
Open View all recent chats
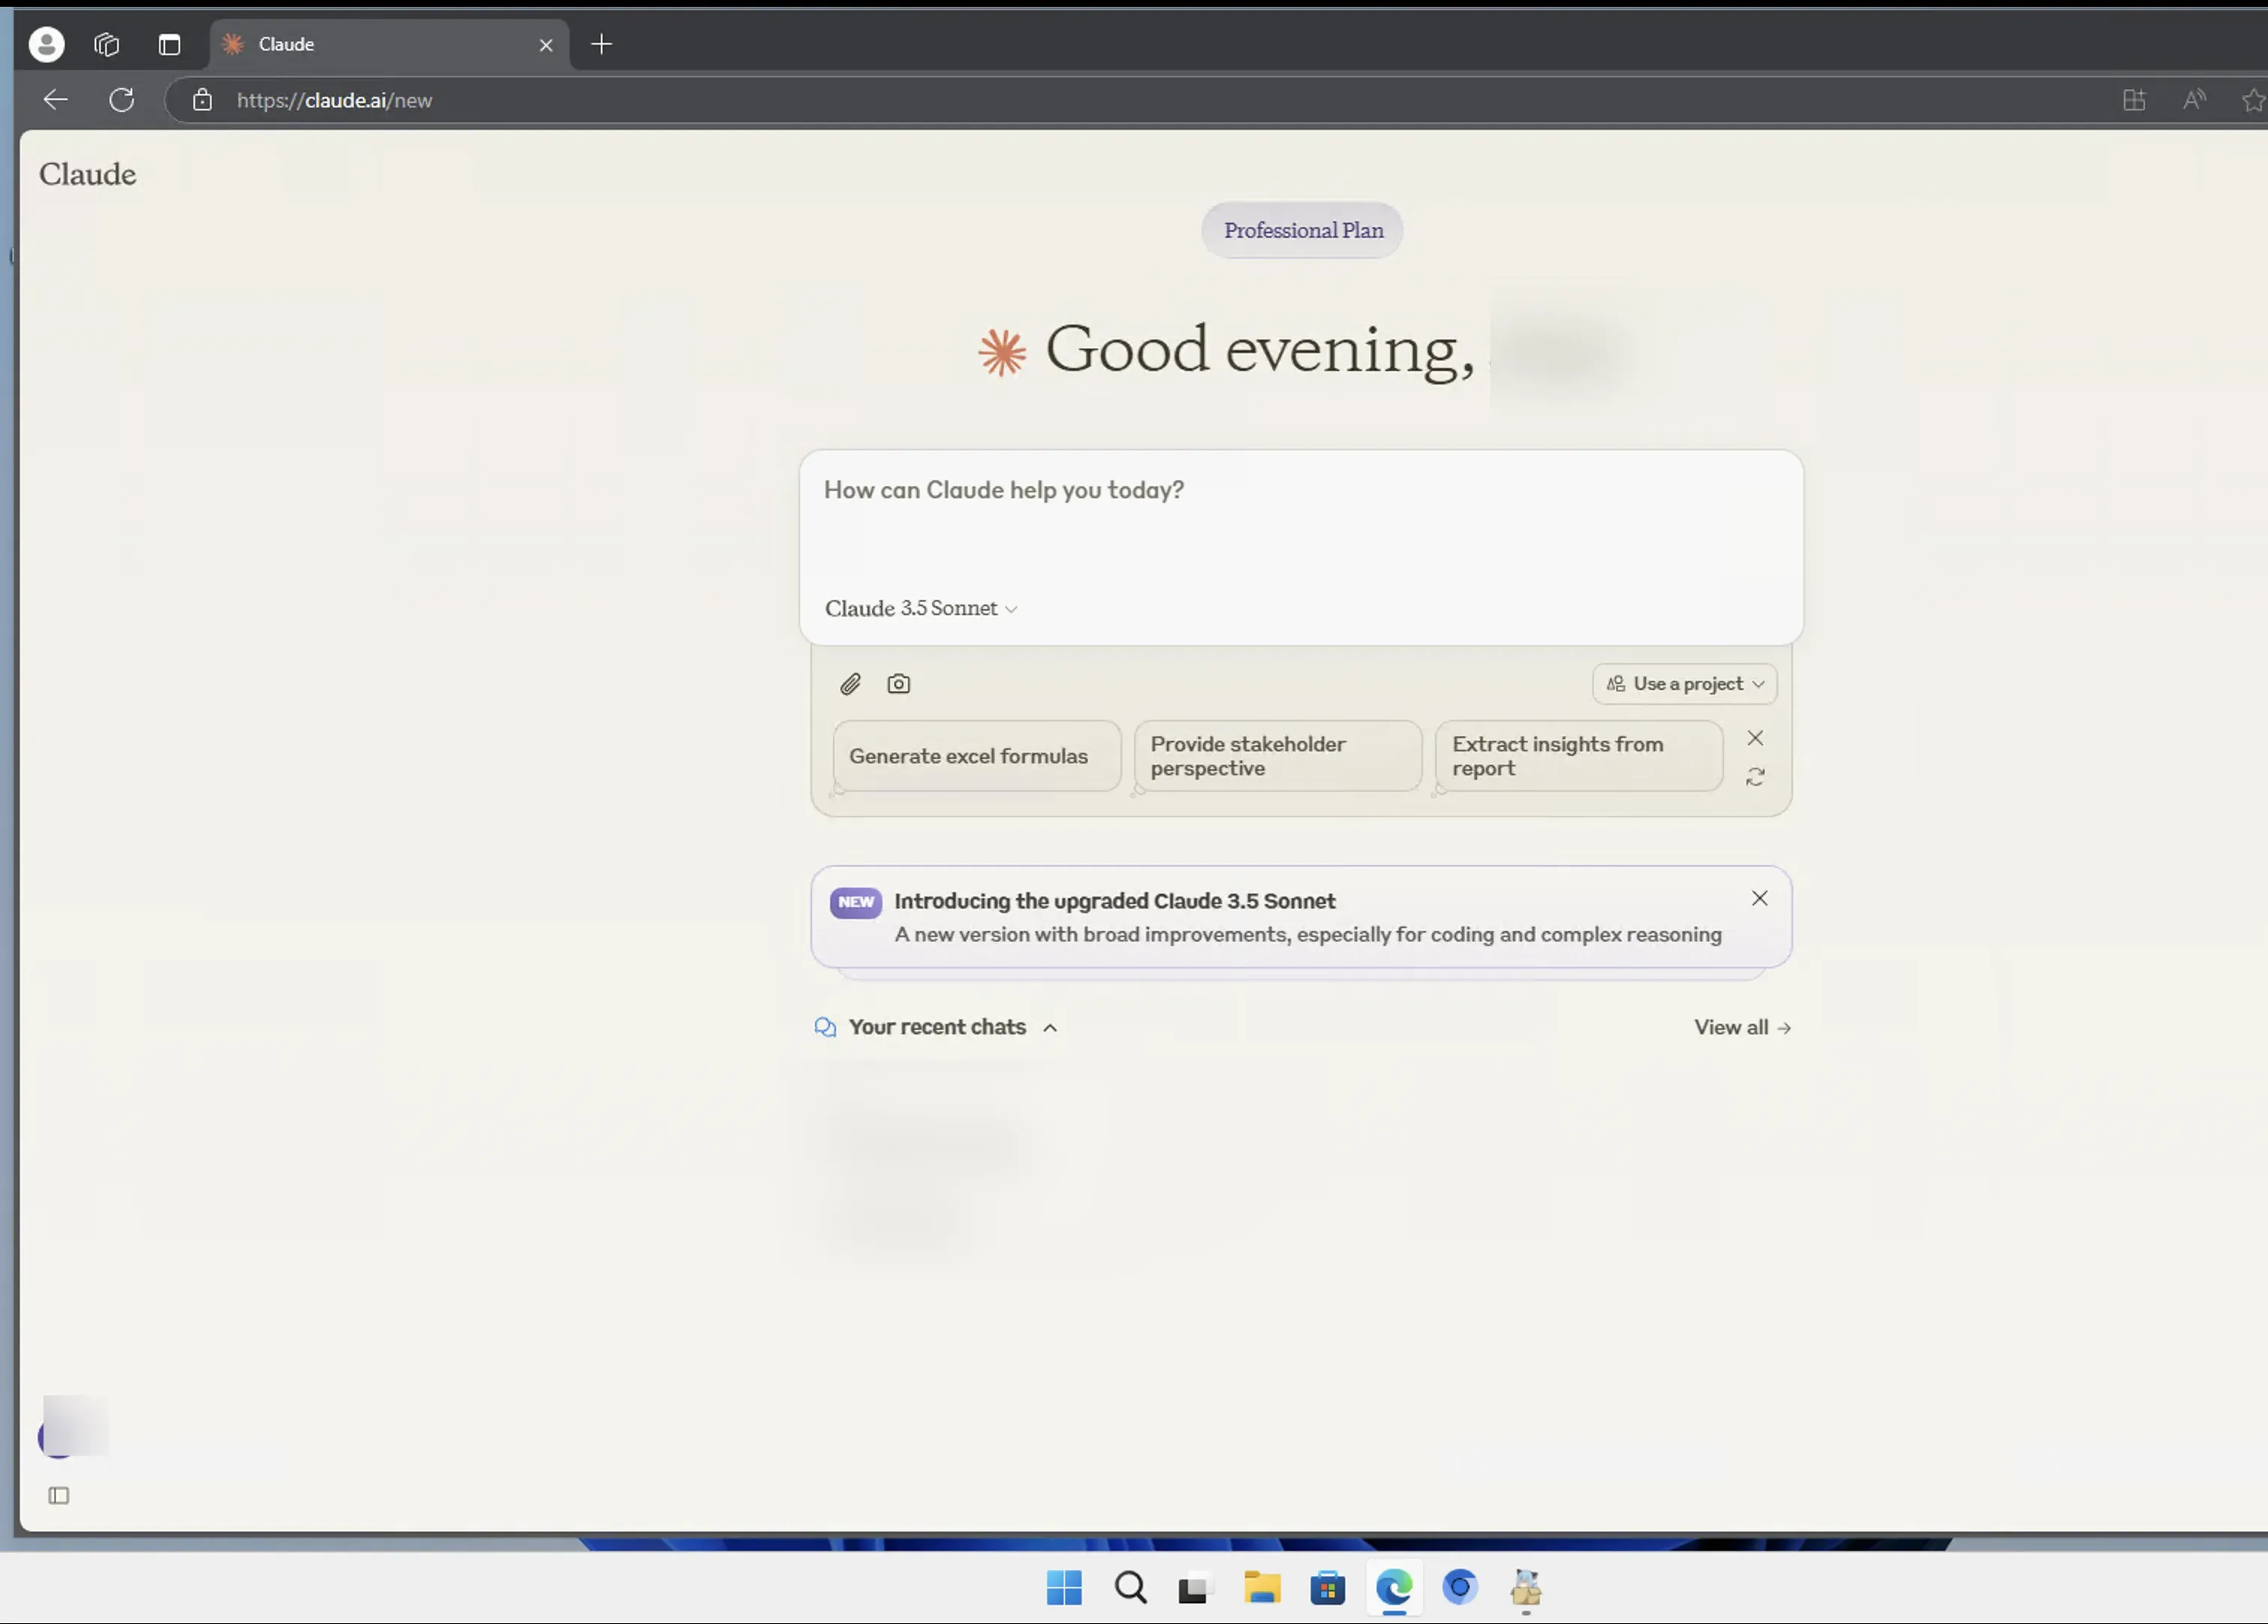pos(1742,1027)
